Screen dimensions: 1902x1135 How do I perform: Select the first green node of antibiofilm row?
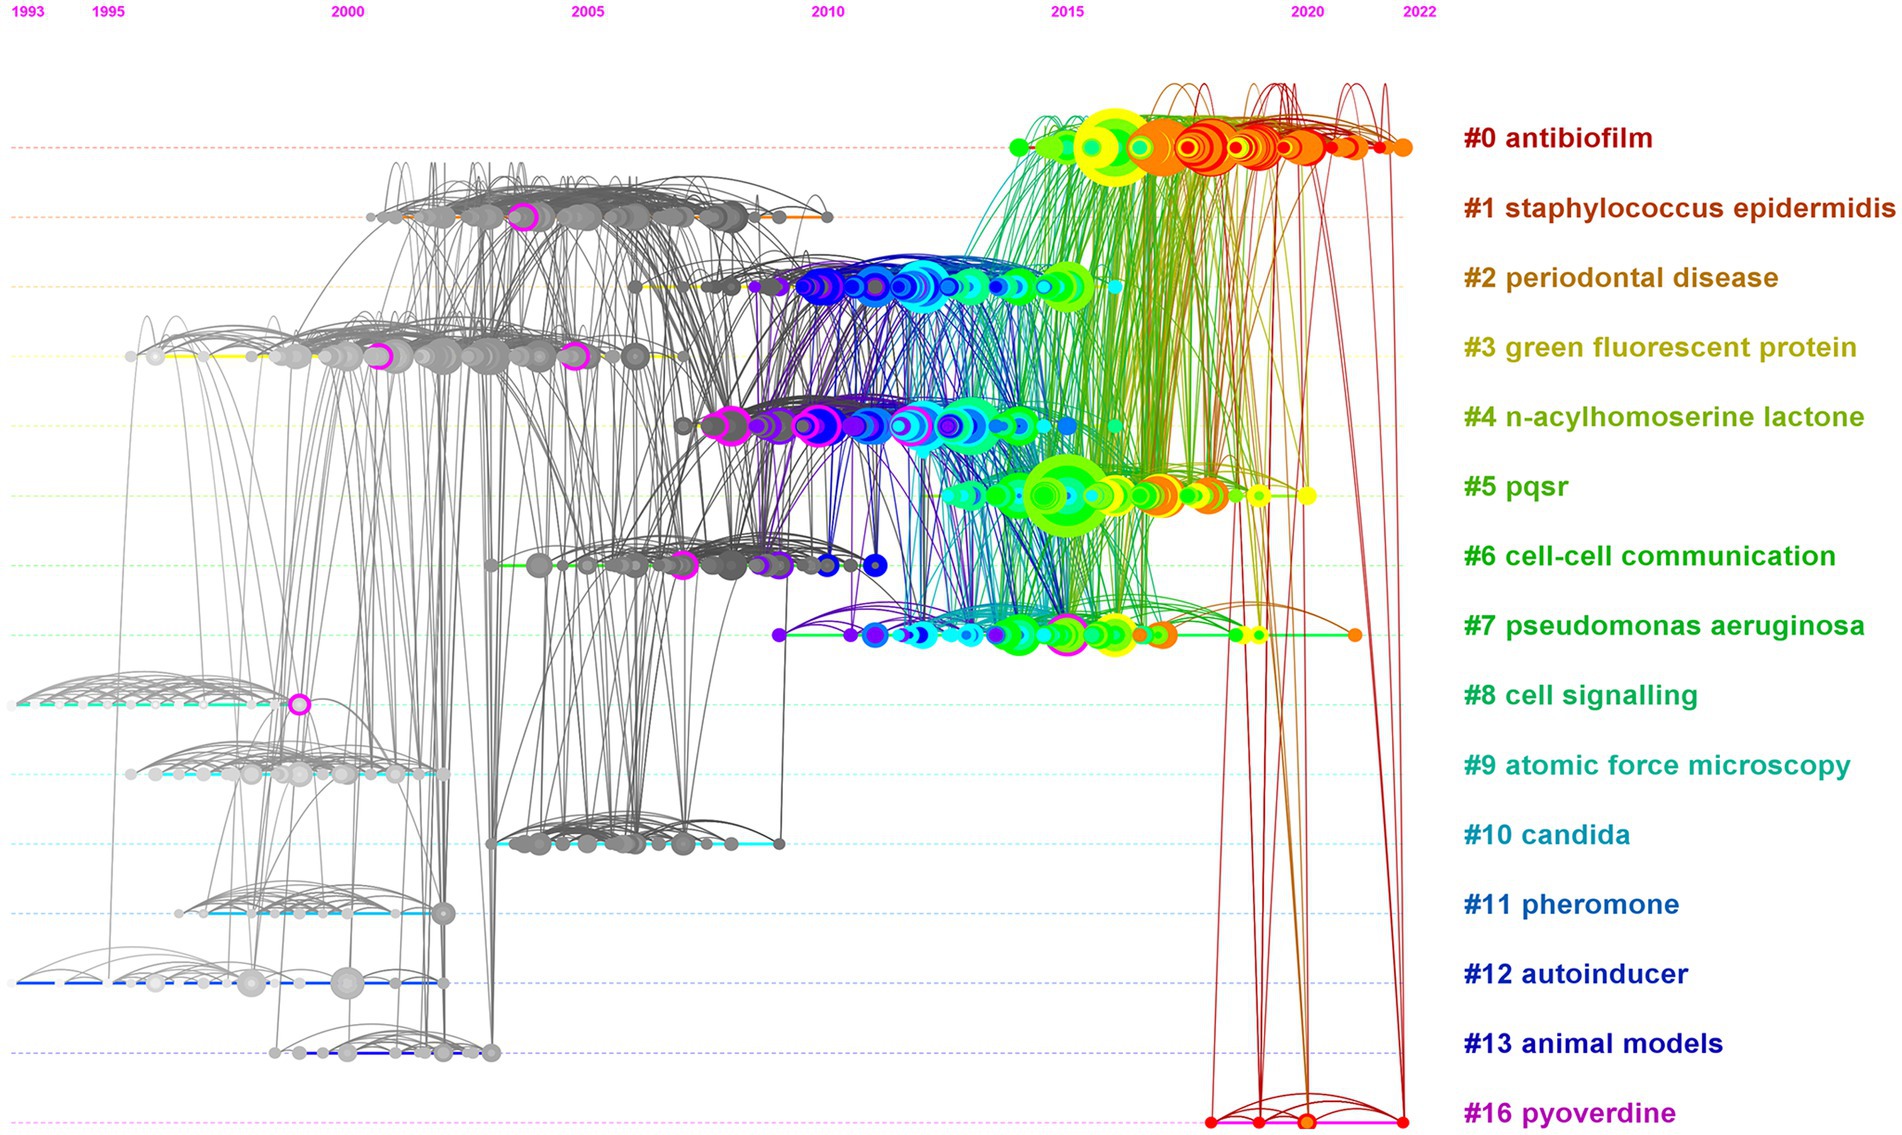pos(1018,148)
